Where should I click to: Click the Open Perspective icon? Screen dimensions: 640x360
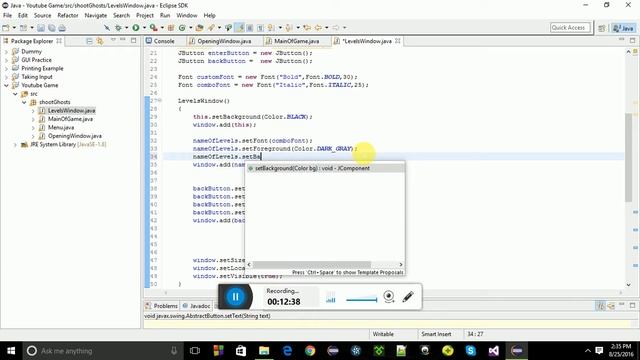602,28
